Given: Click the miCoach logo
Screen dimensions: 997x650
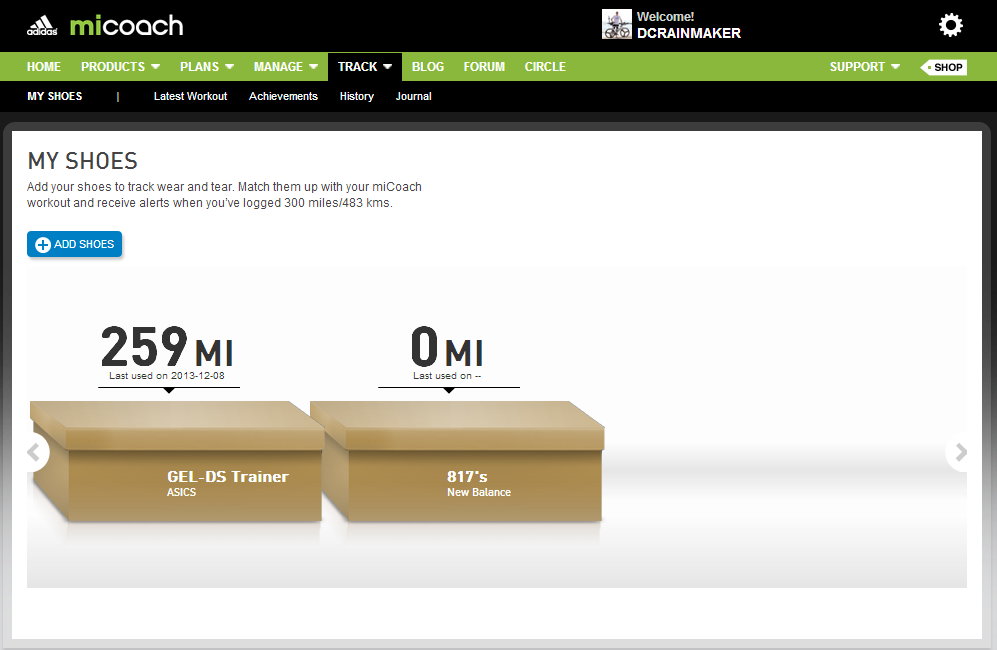Looking at the screenshot, I should pyautogui.click(x=127, y=25).
